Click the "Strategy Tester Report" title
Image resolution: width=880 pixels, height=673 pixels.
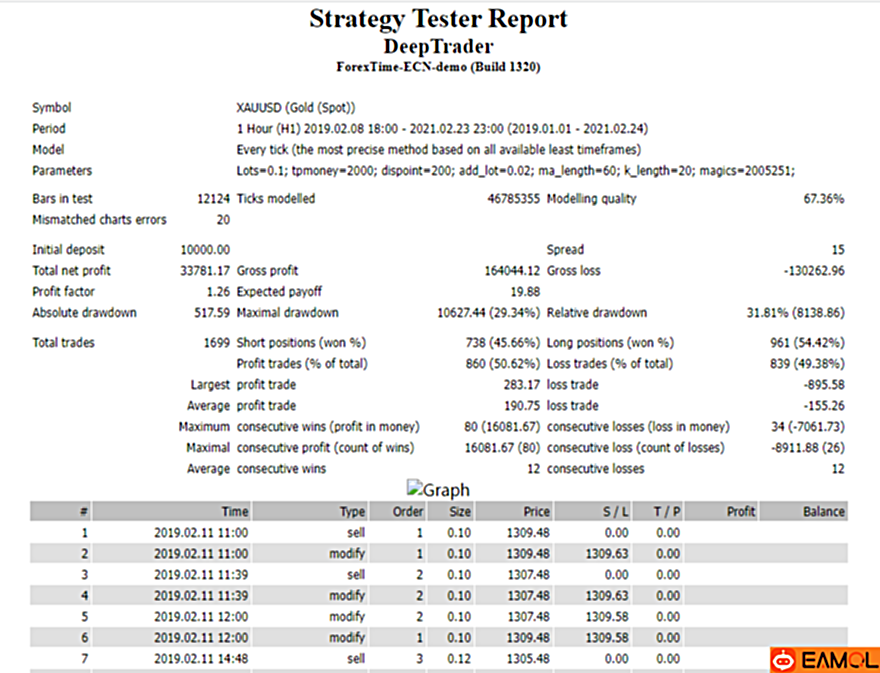[438, 19]
